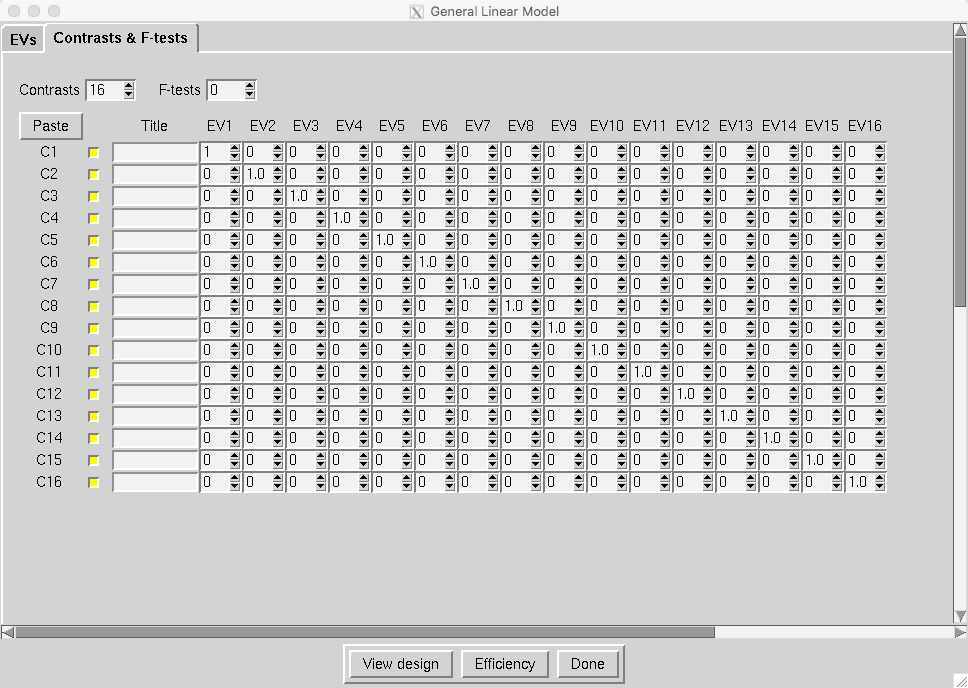Click the Efficiency button
This screenshot has height=688, width=968.
[504, 664]
